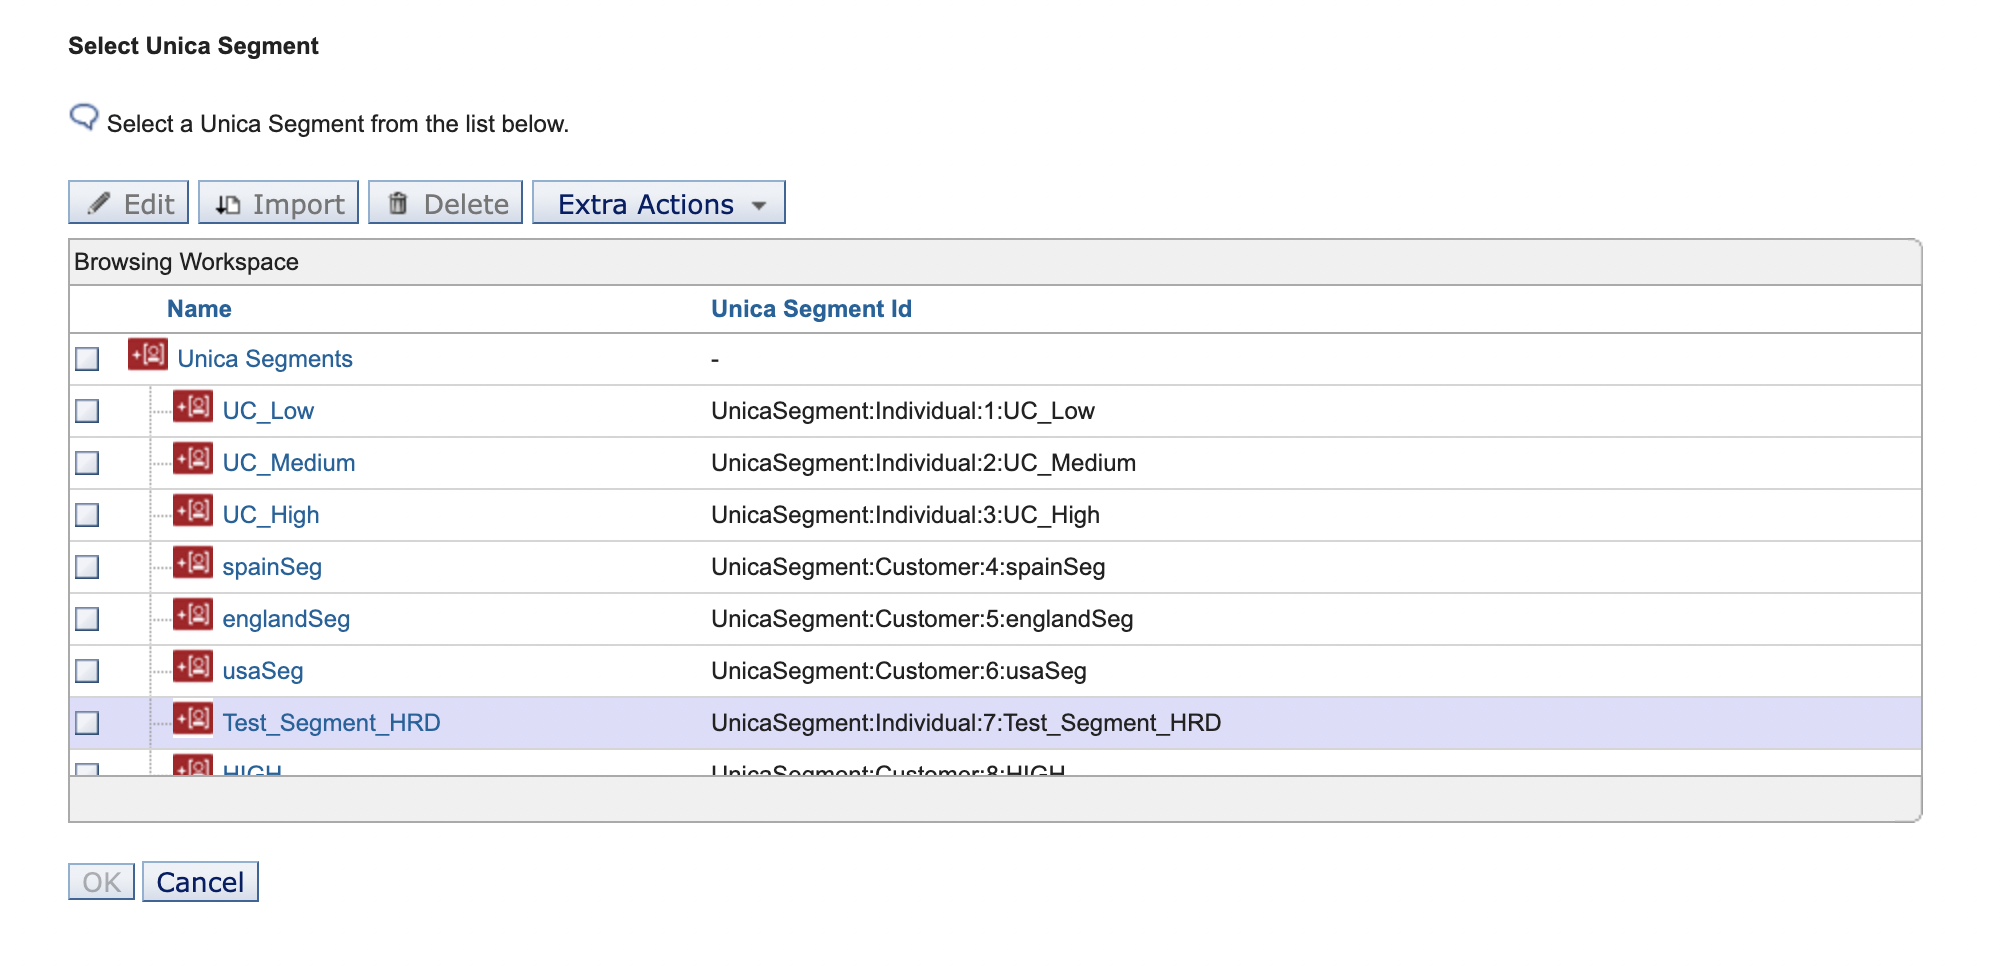The height and width of the screenshot is (980, 2000).
Task: Click the segment icon next to Test_Segment_HRD
Action: pyautogui.click(x=192, y=721)
